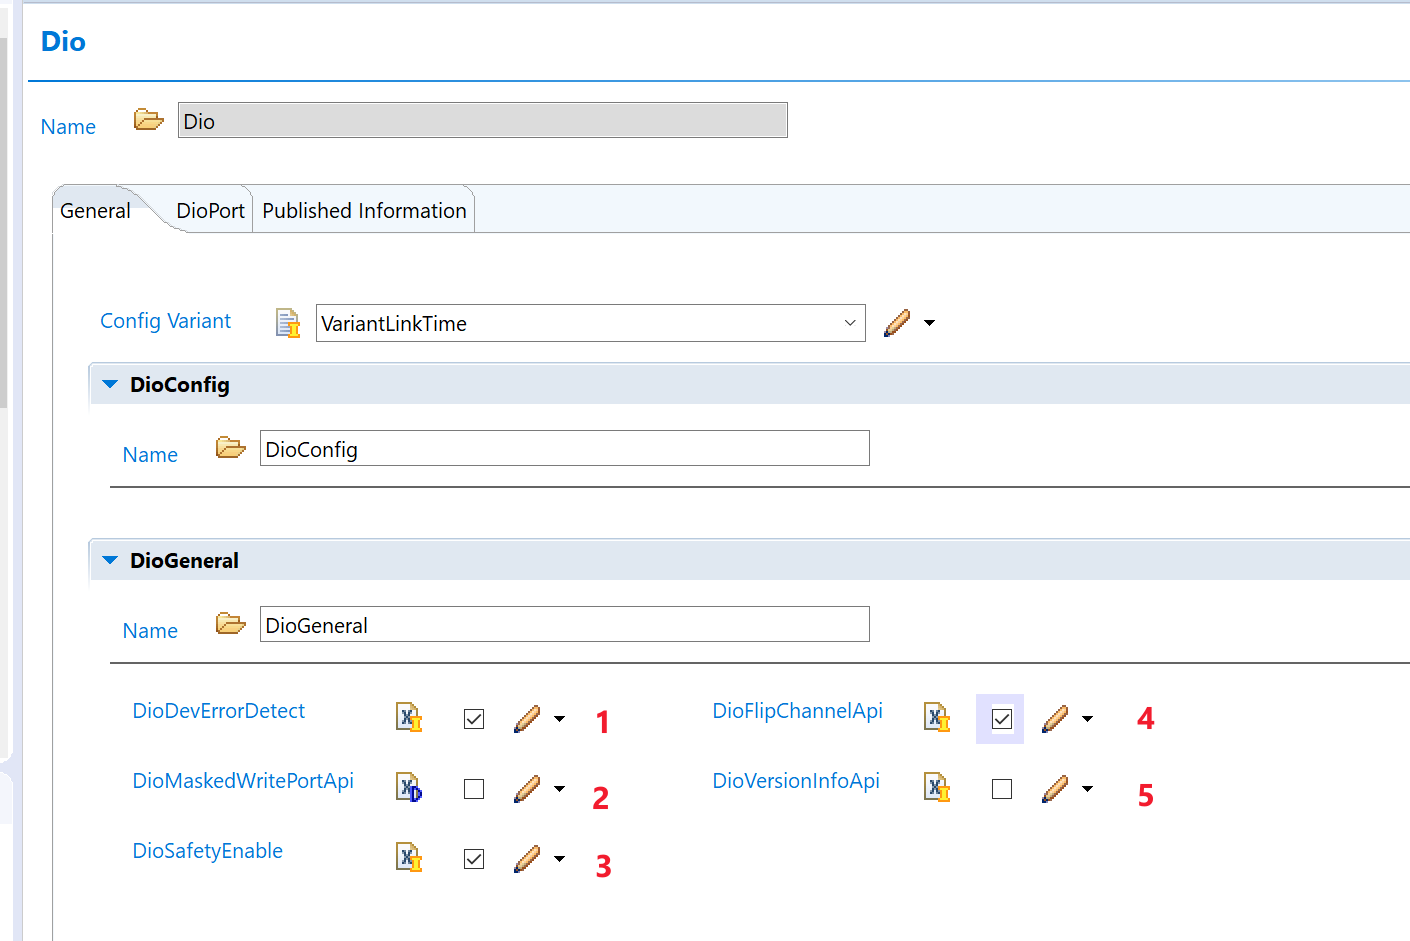Click the DioDevErrorDetect parameter icon

(409, 718)
